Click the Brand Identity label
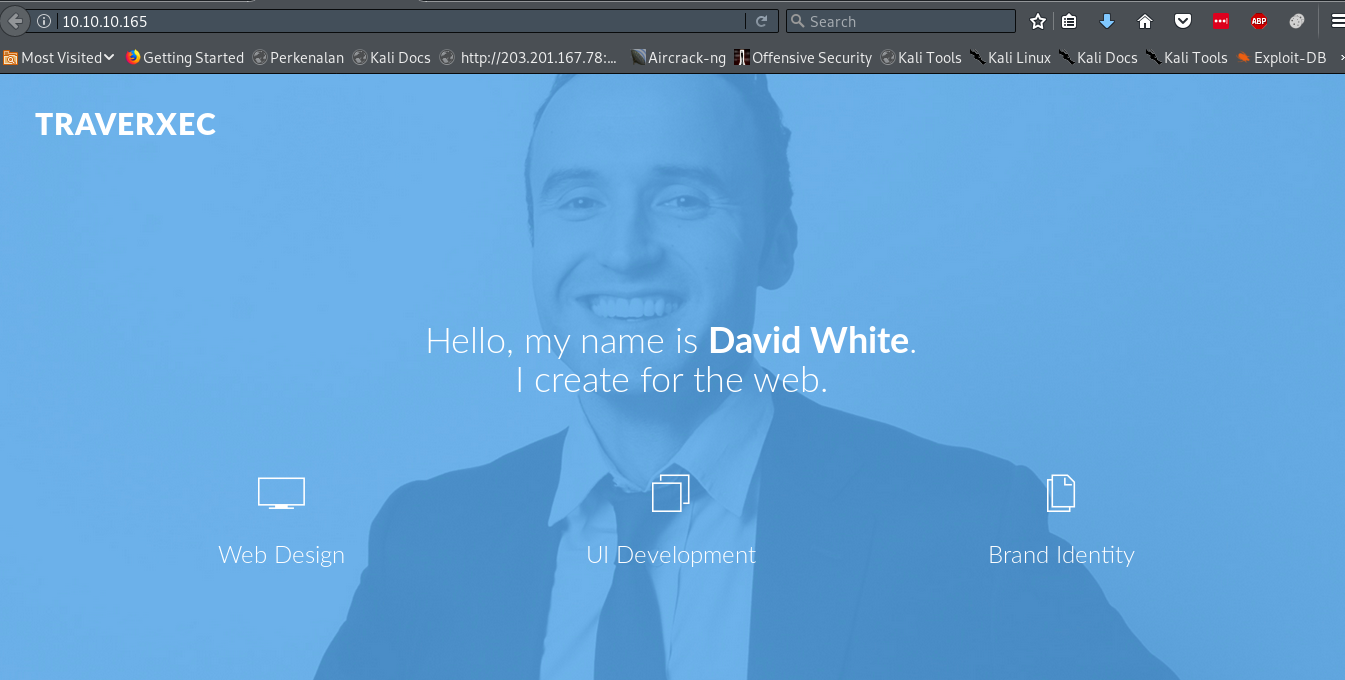1345x680 pixels. [x=1061, y=555]
